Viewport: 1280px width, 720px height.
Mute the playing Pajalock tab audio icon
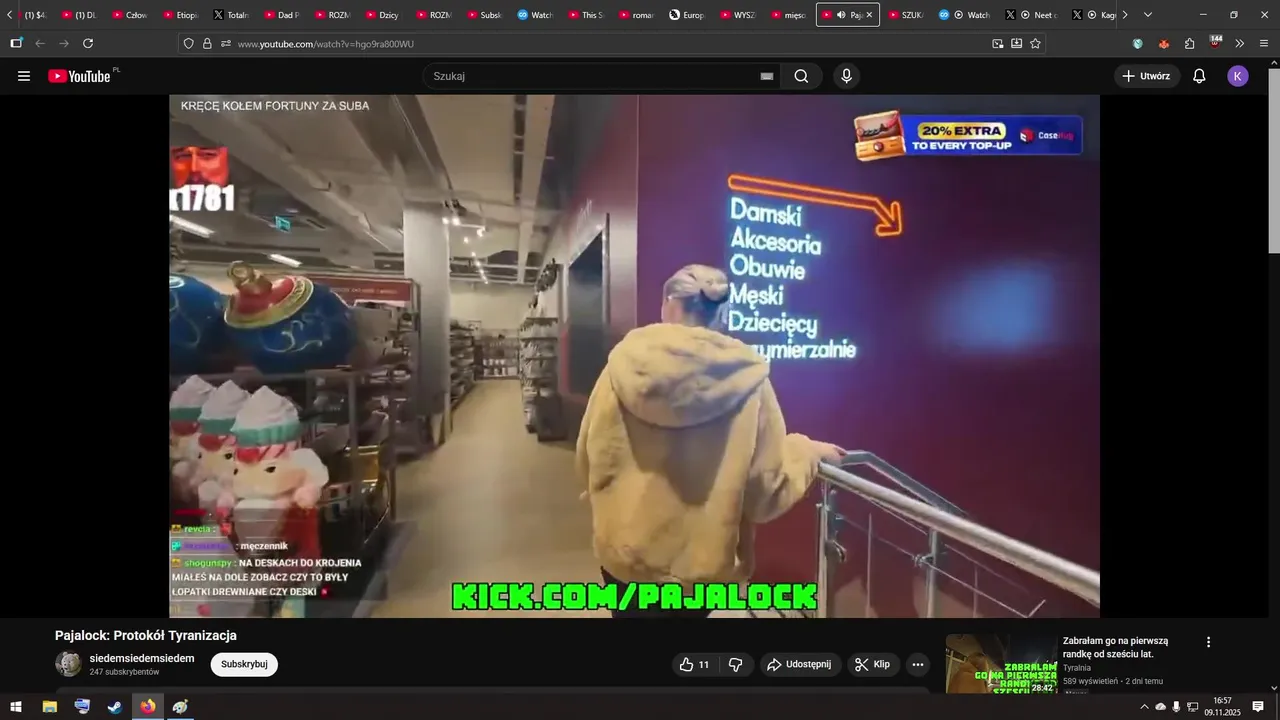(x=841, y=15)
